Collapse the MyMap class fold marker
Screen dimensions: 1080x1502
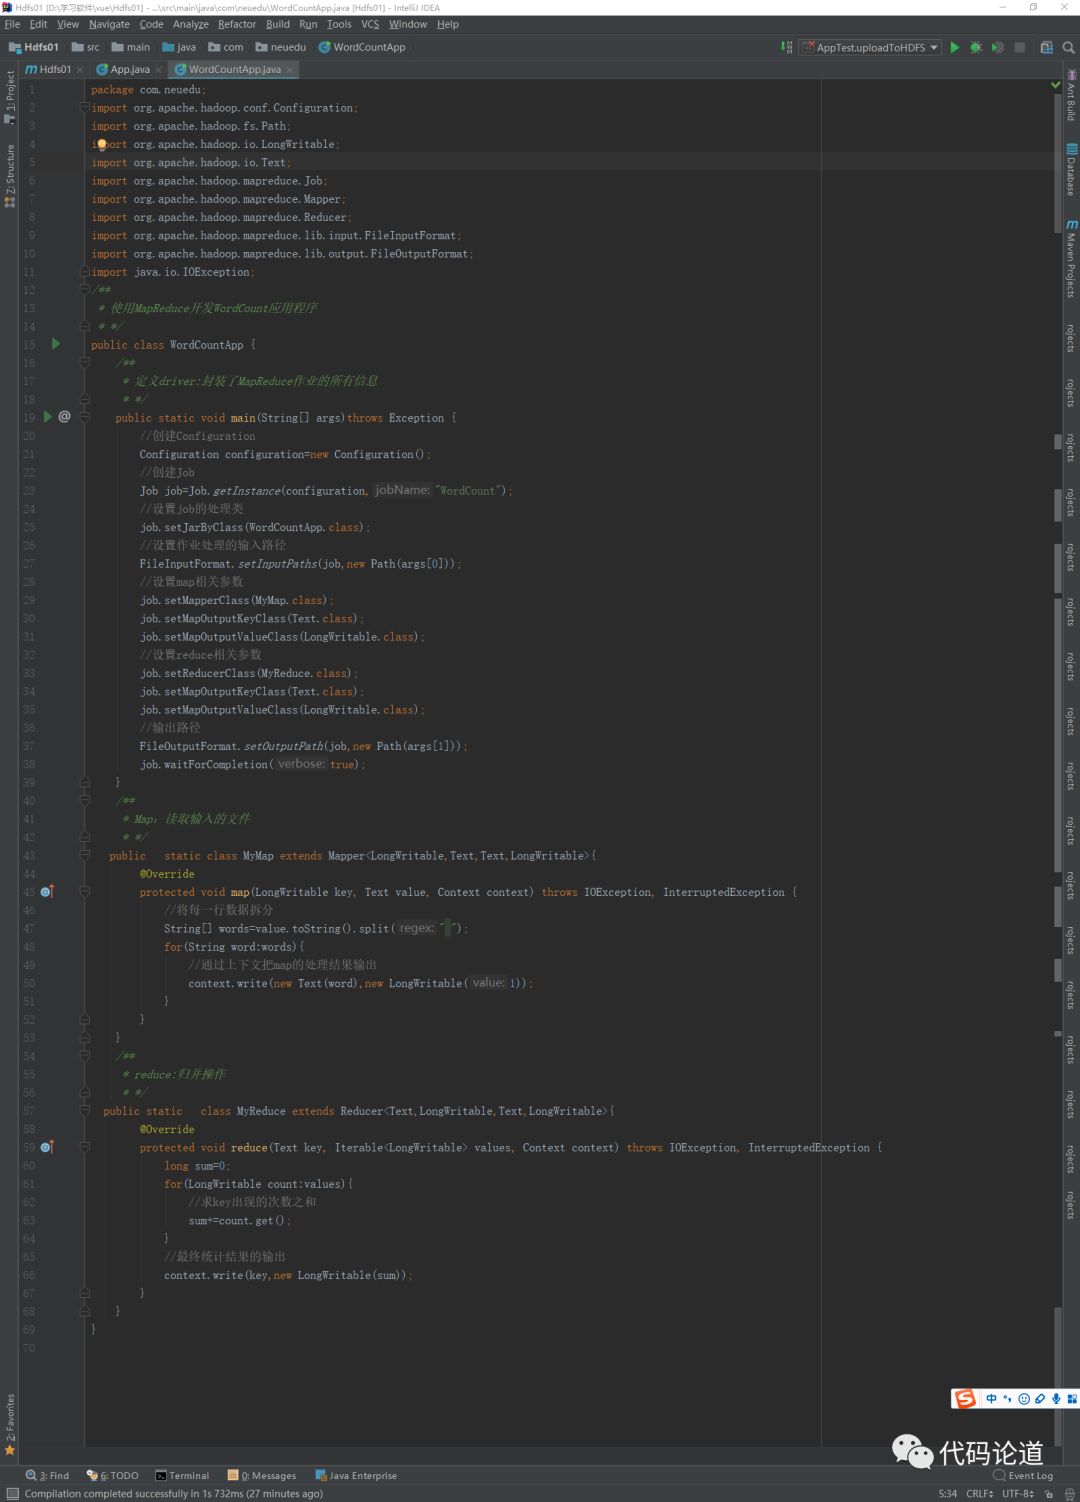[85, 855]
